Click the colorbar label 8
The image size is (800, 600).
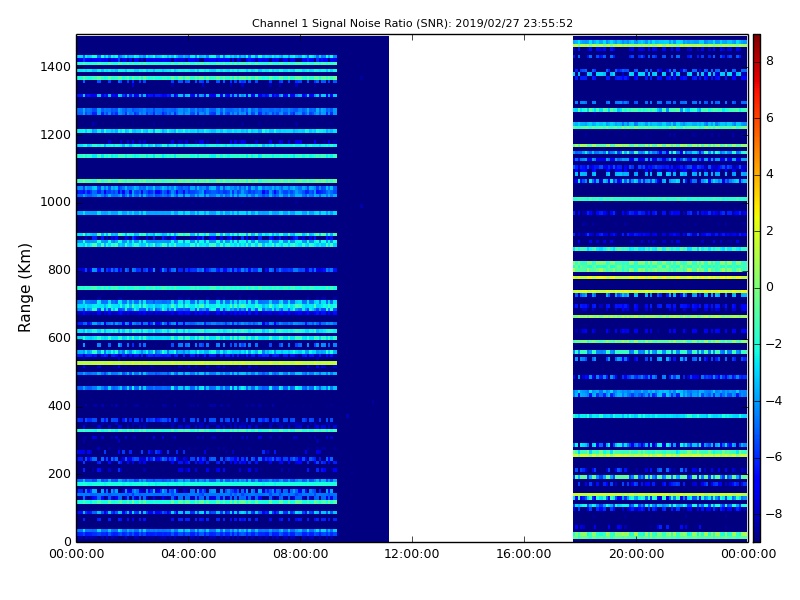[x=770, y=61]
